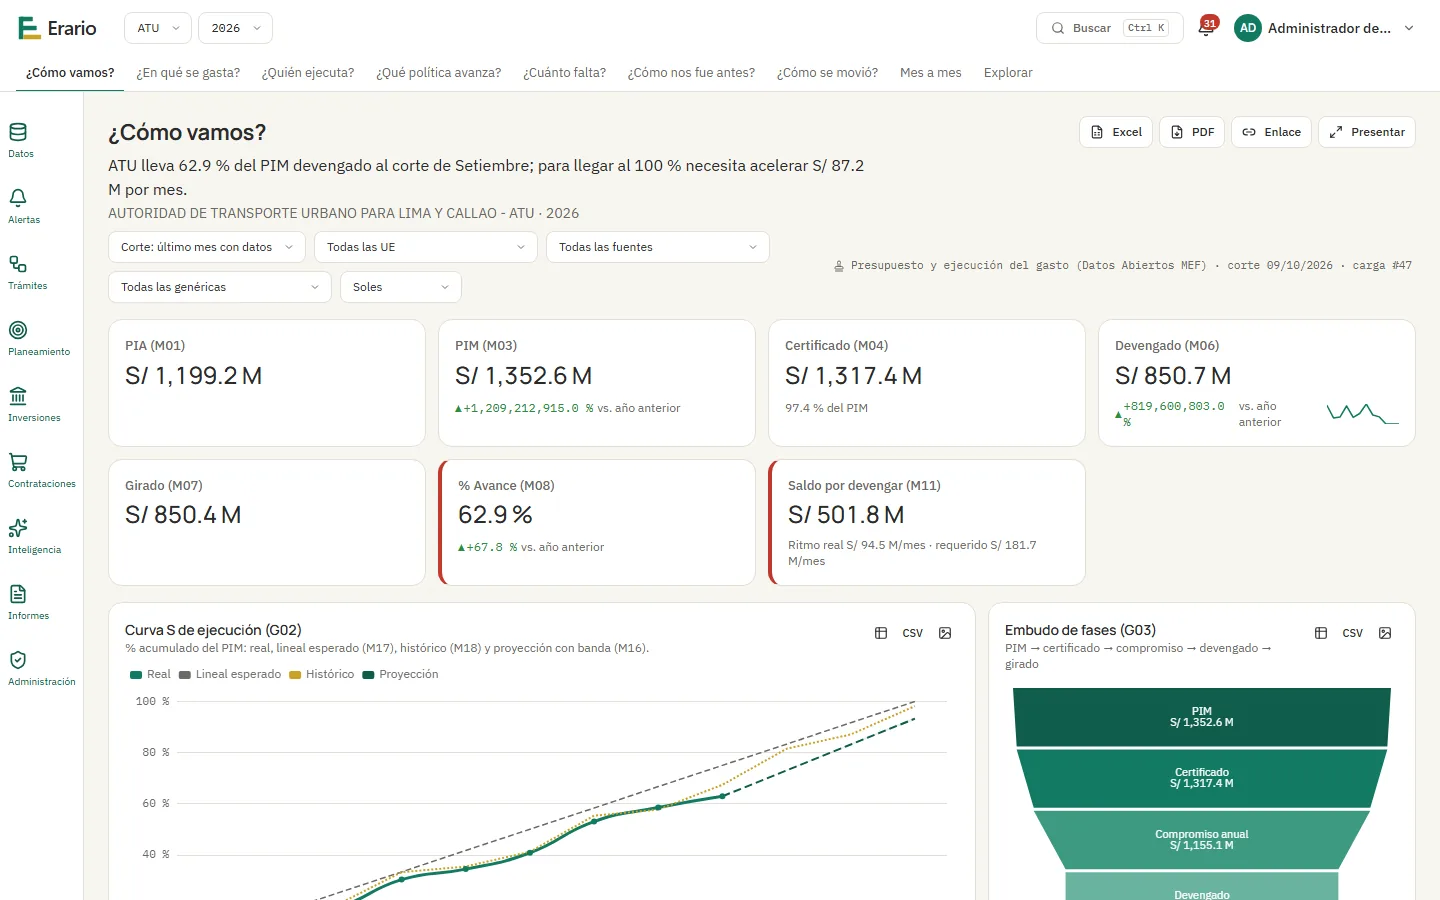
Task: Toggle the Real series in legend
Action: point(151,674)
